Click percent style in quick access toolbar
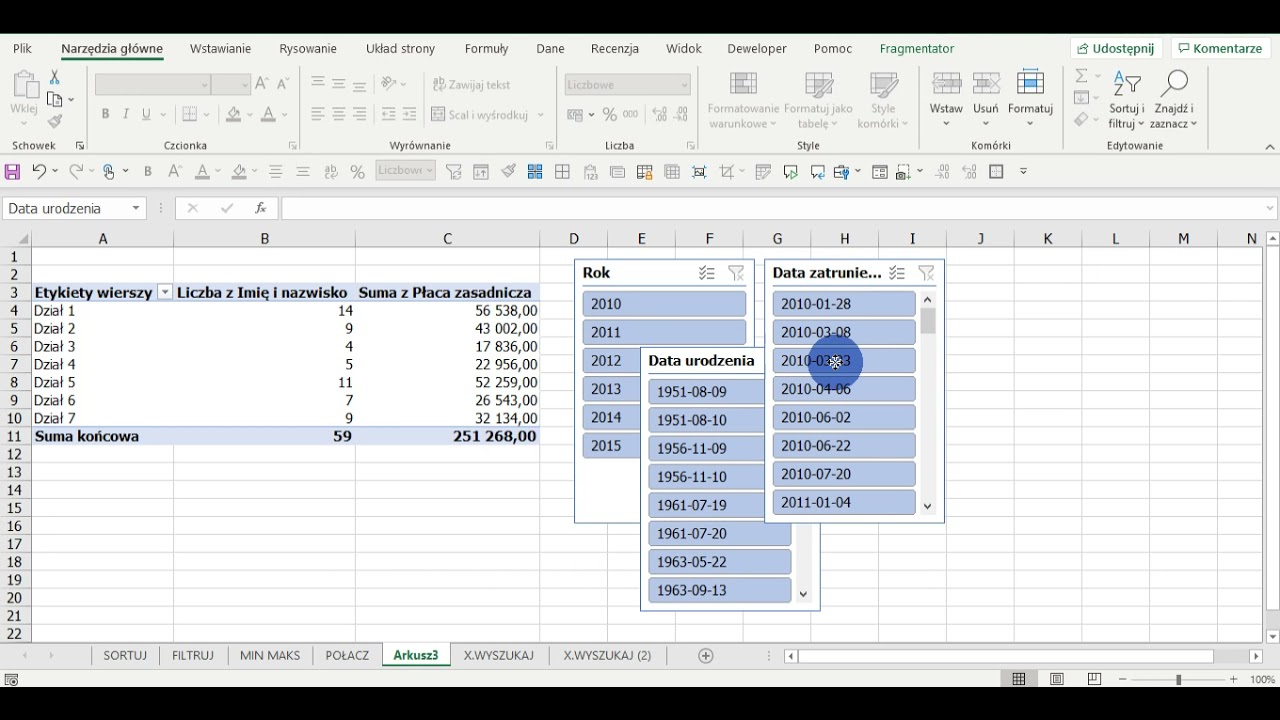Screen dimensions: 1280x720 tap(358, 172)
